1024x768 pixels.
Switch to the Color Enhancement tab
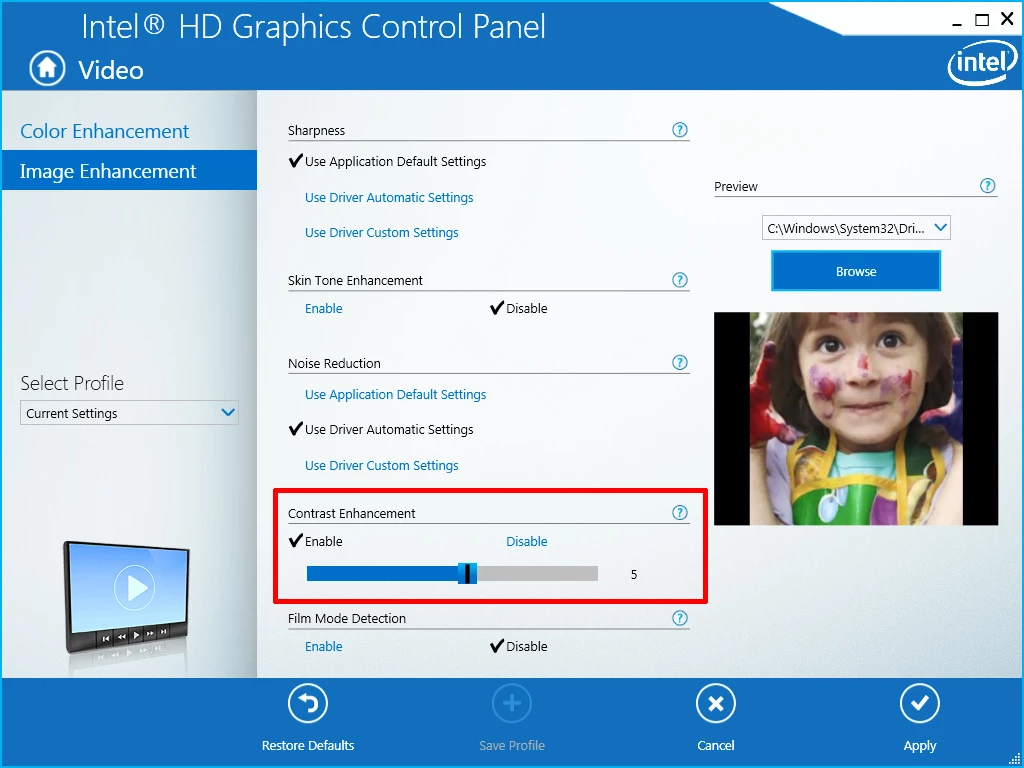104,131
